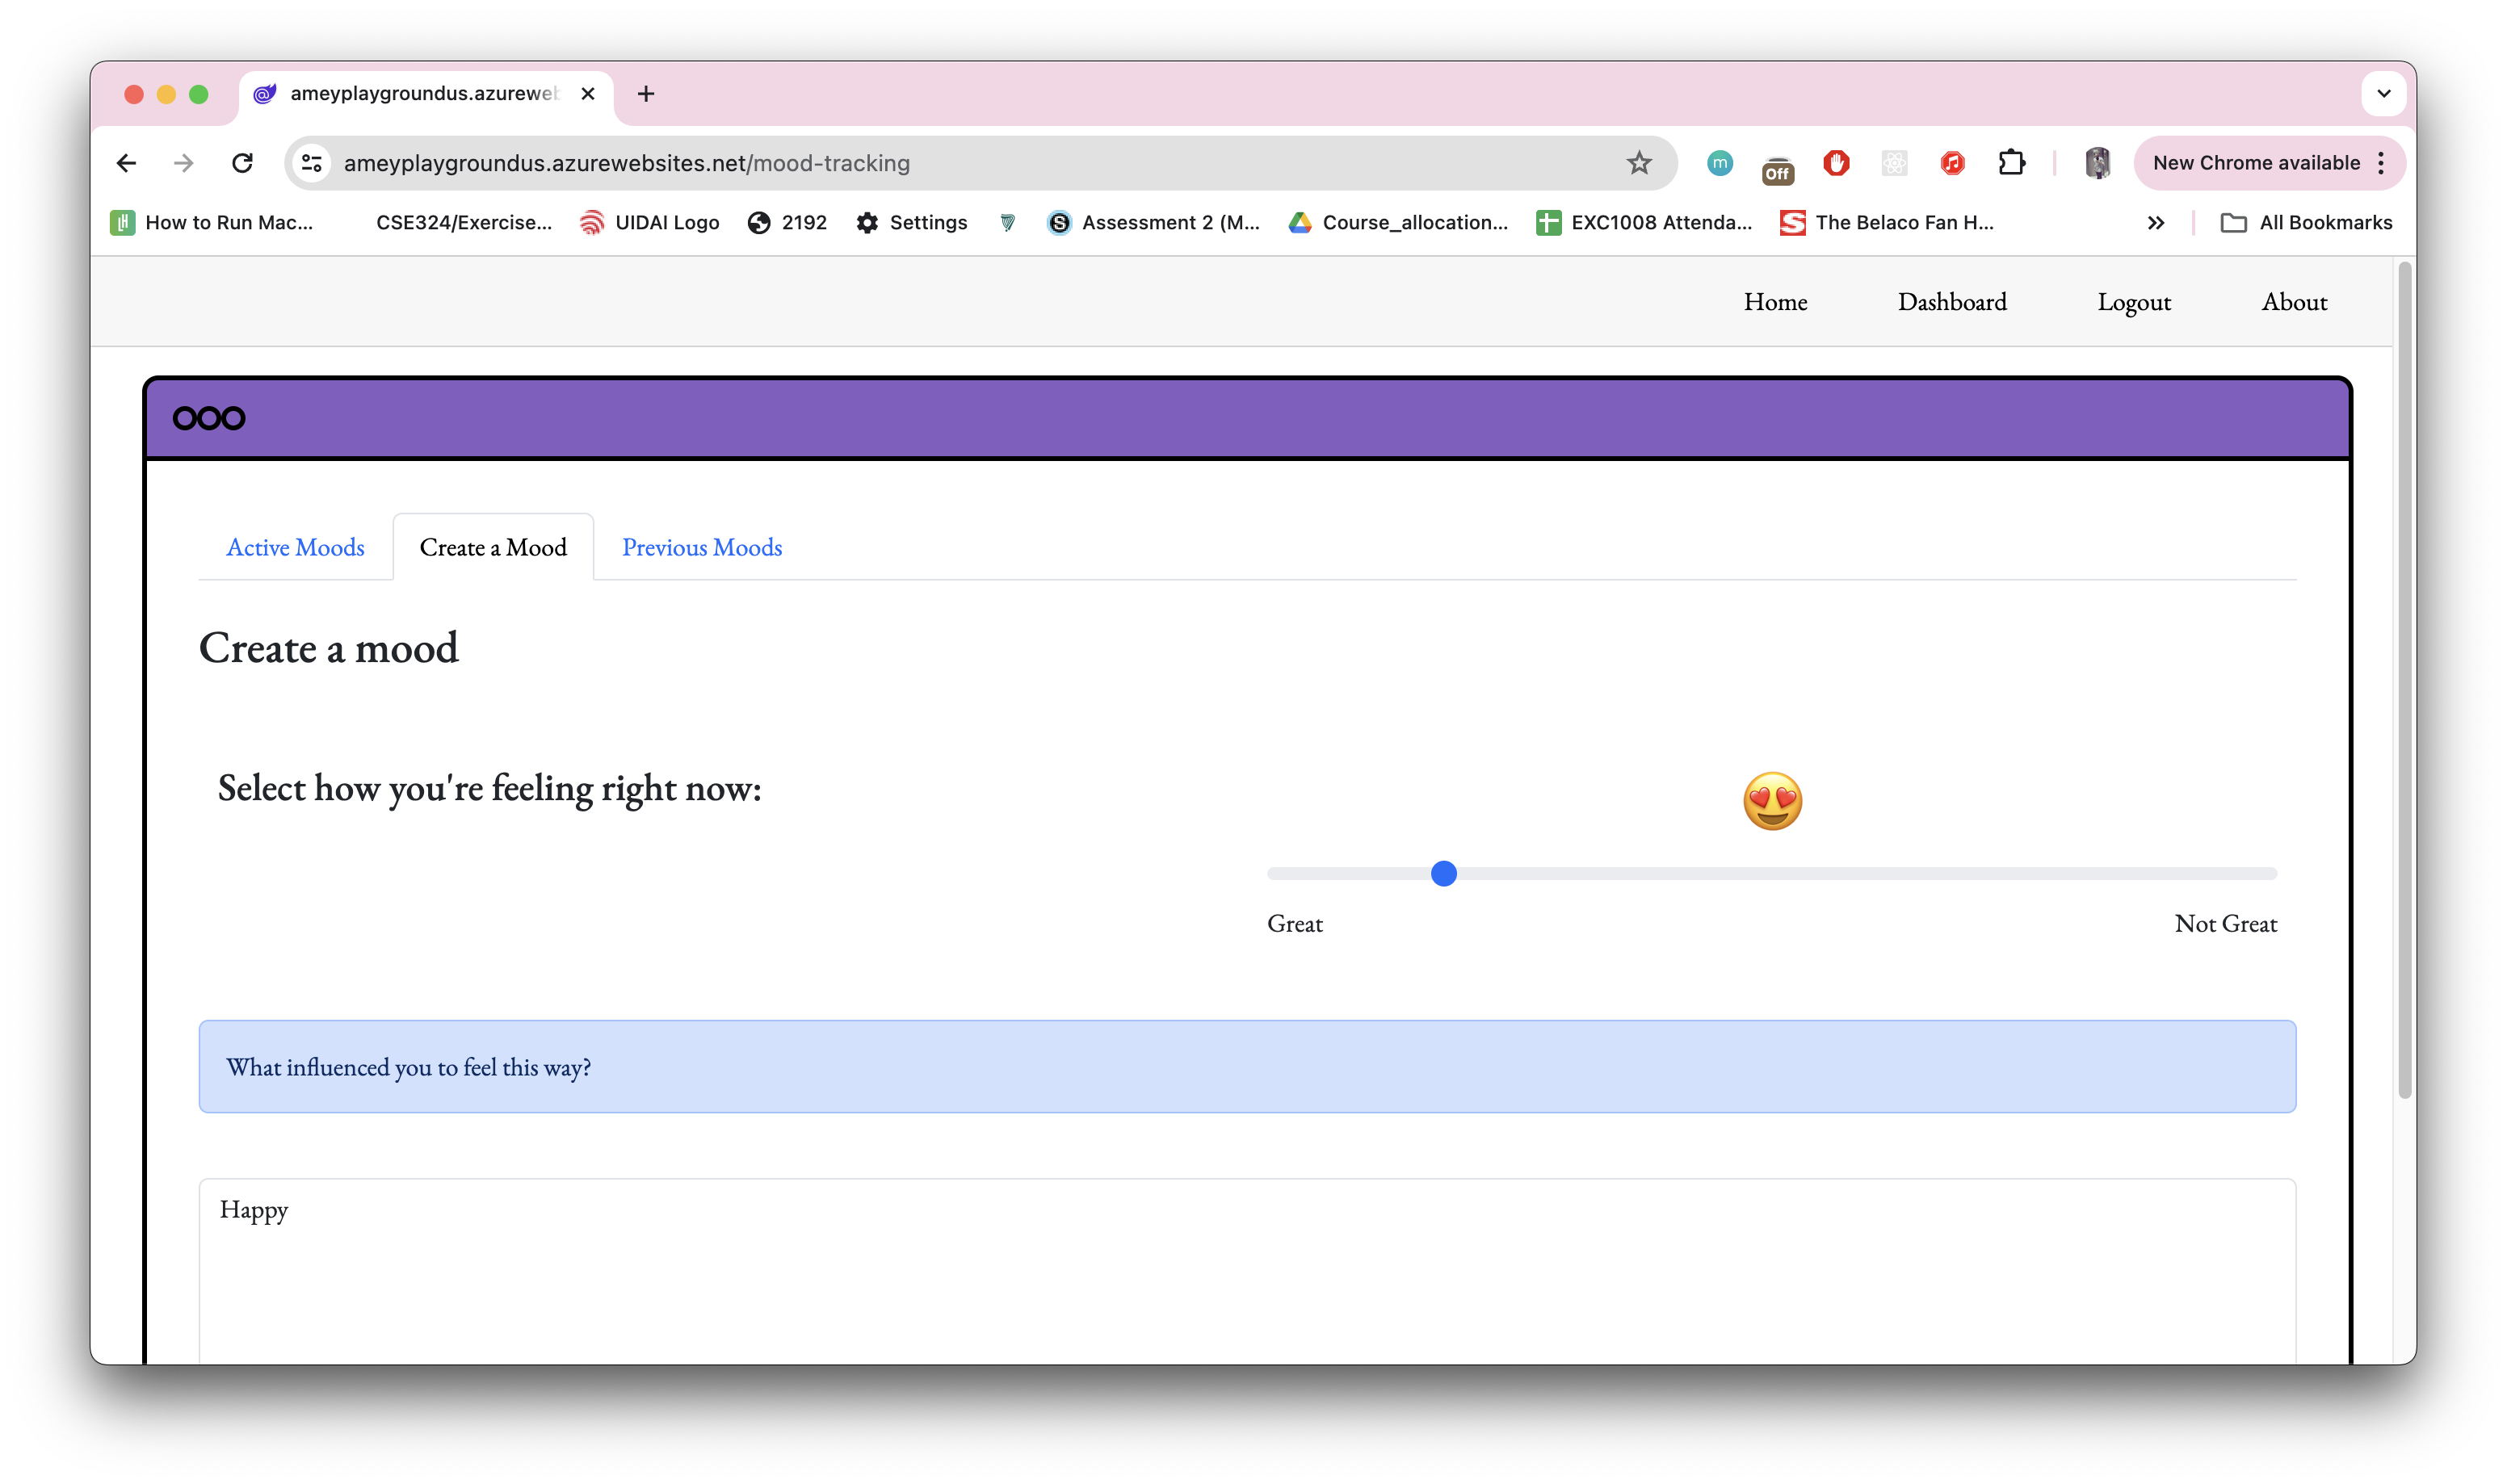2507x1484 pixels.
Task: Click into the Happy text area
Action: (x=1246, y=1270)
